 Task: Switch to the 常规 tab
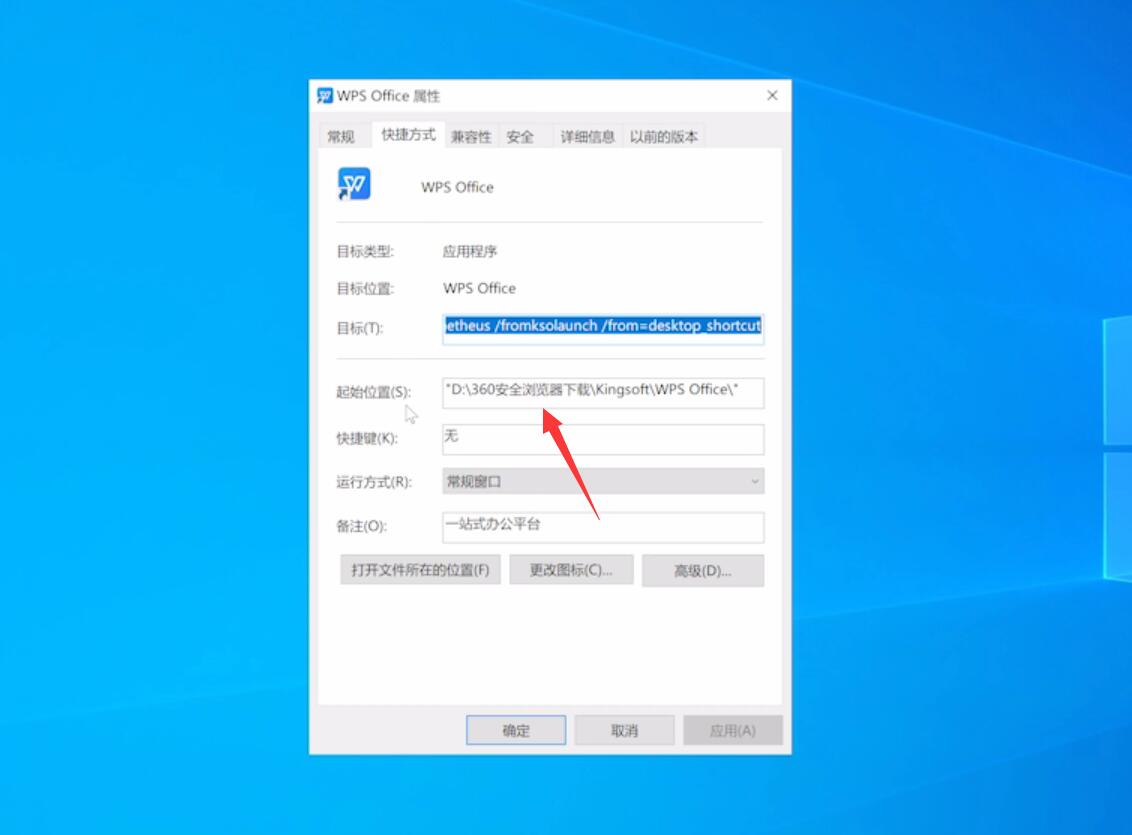click(x=341, y=136)
